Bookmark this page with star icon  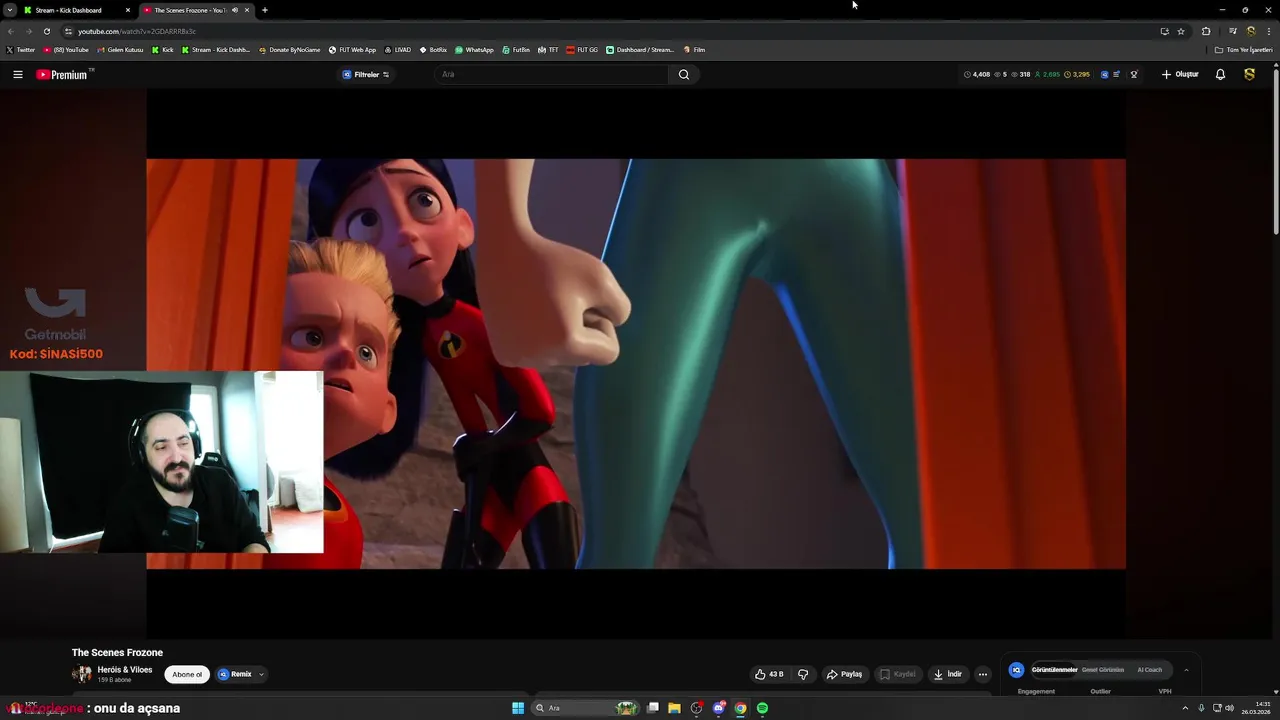tap(1181, 31)
